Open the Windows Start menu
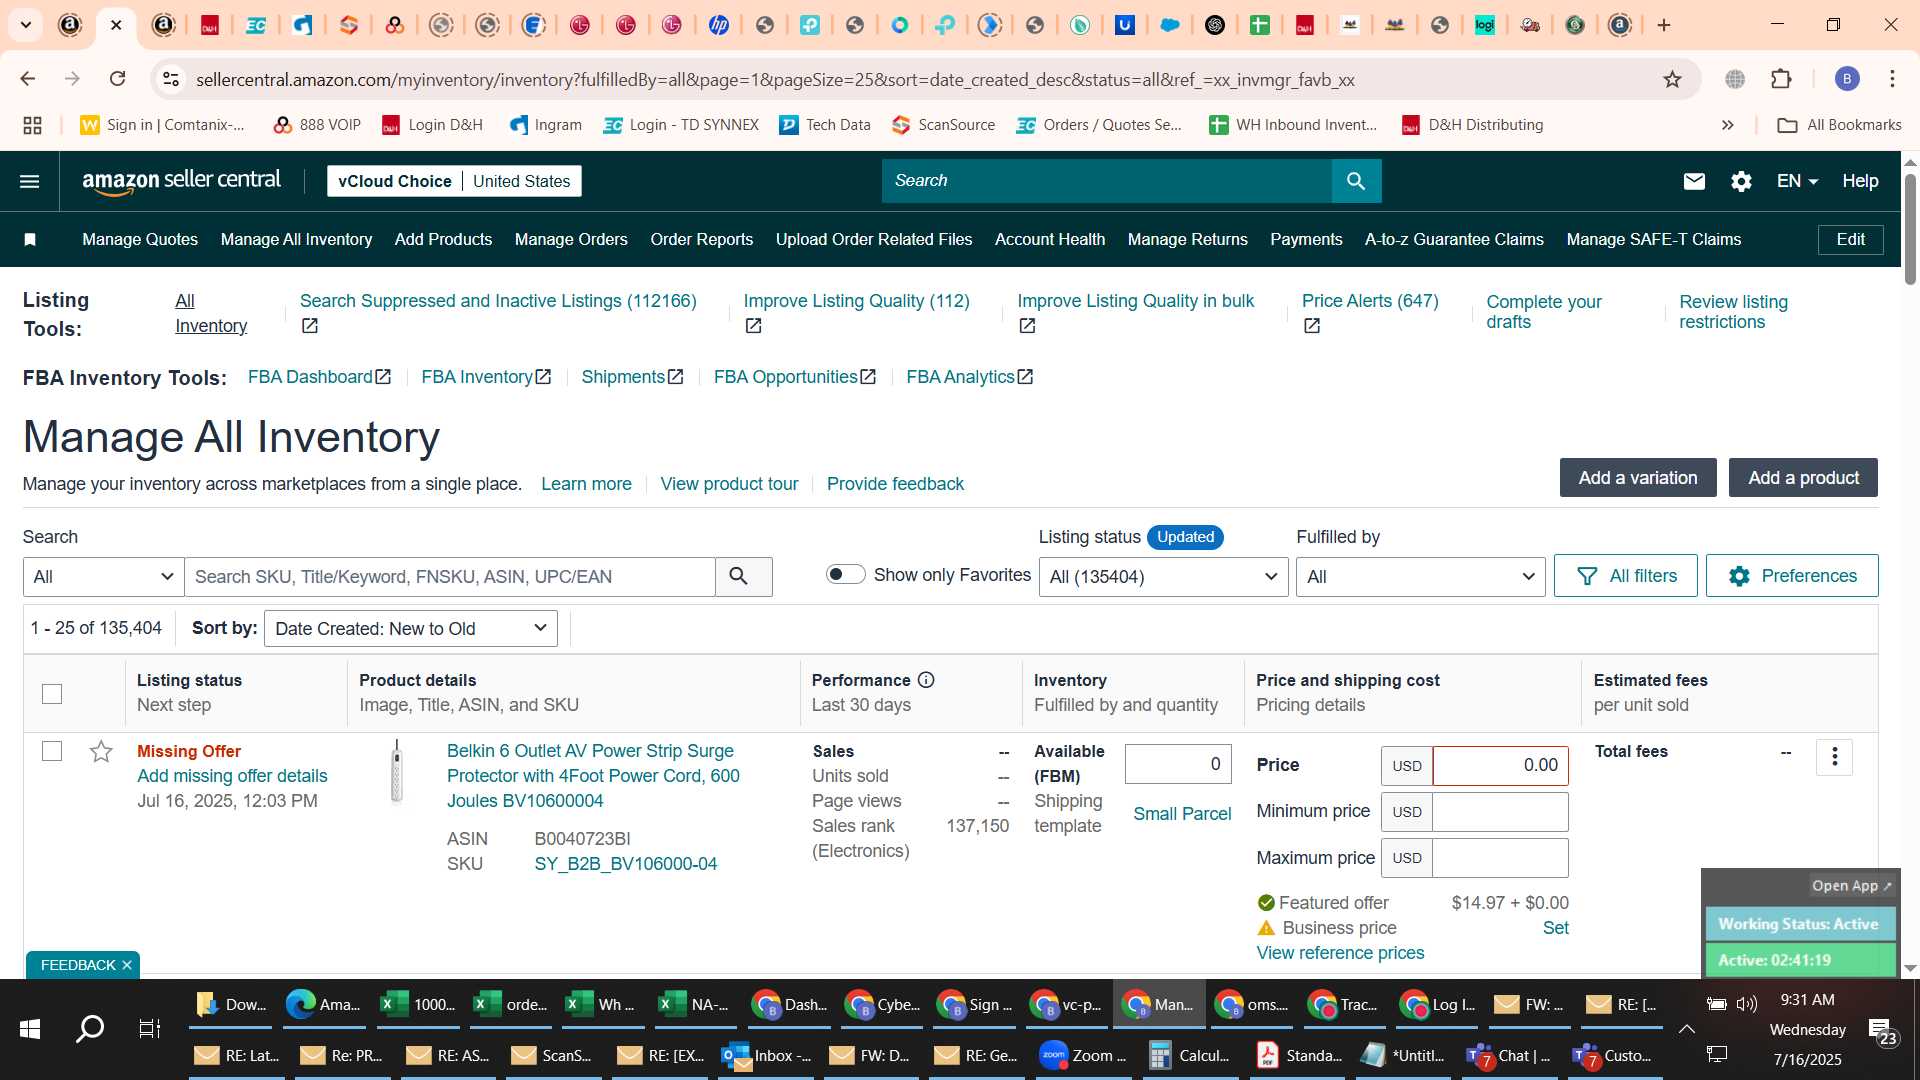 pos(30,1028)
